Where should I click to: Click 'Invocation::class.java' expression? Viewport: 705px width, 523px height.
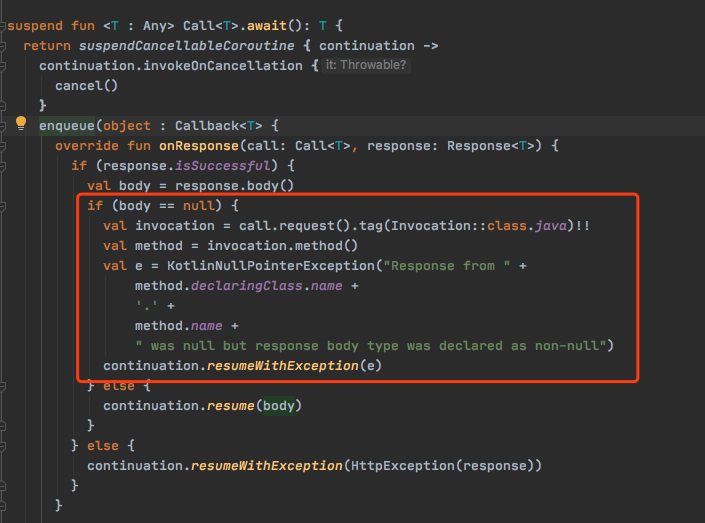click(479, 226)
